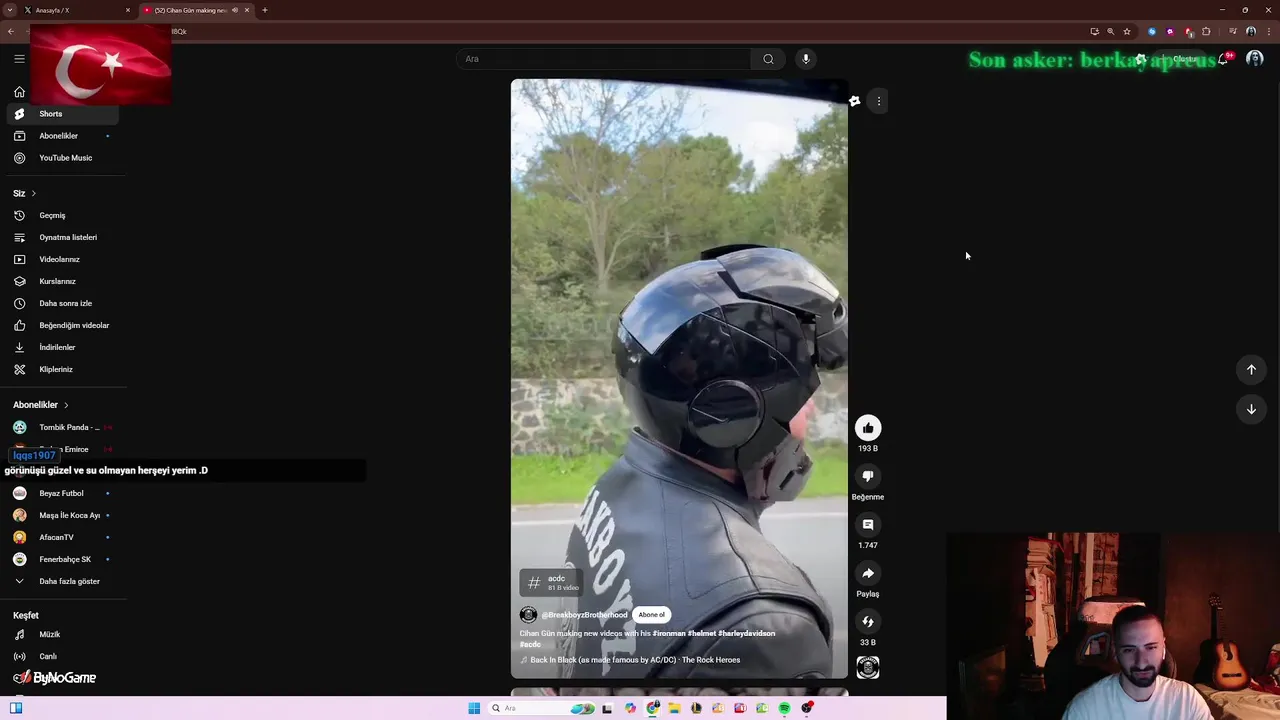Open a new browser tab

tap(265, 10)
